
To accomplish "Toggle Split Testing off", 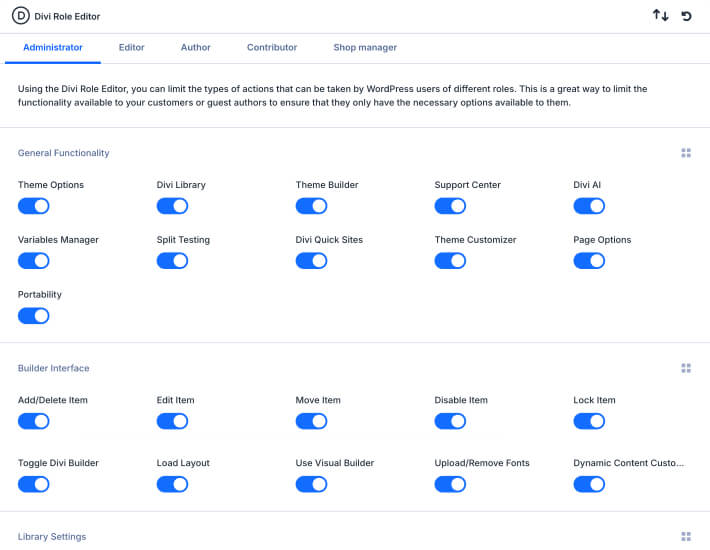I will (172, 261).
